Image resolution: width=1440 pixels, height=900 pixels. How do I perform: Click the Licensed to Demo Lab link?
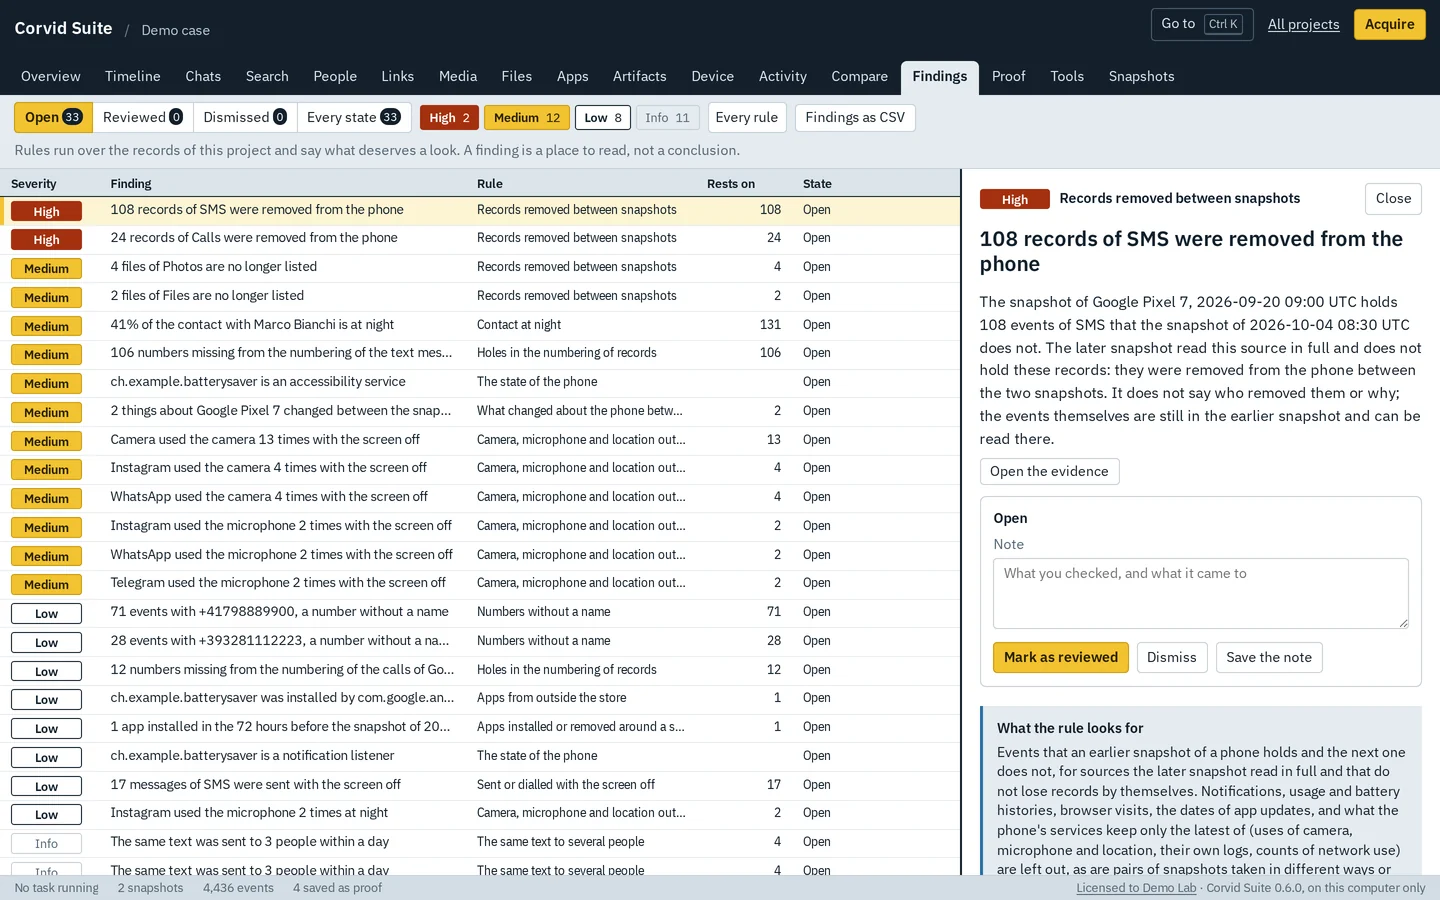1136,888
